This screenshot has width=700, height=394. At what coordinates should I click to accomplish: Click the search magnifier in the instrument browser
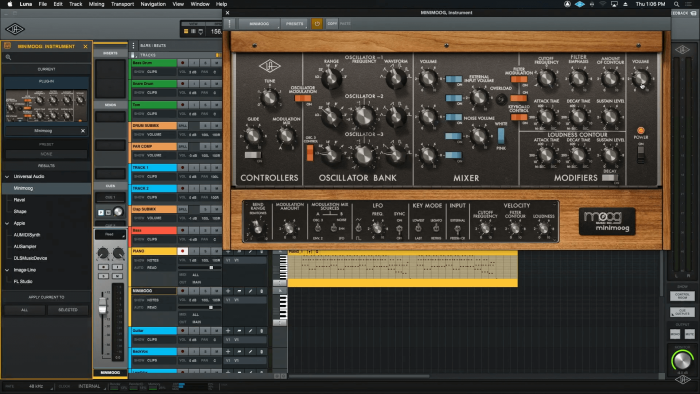(8, 57)
